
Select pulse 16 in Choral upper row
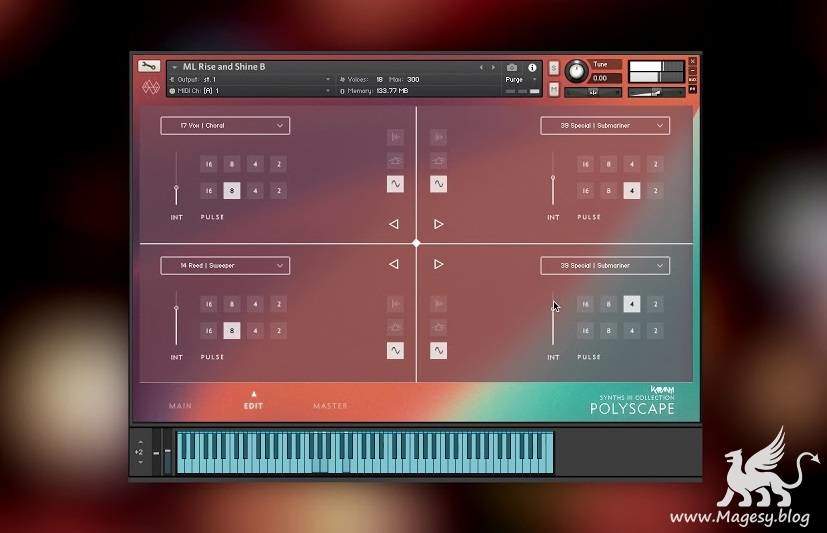pos(209,164)
